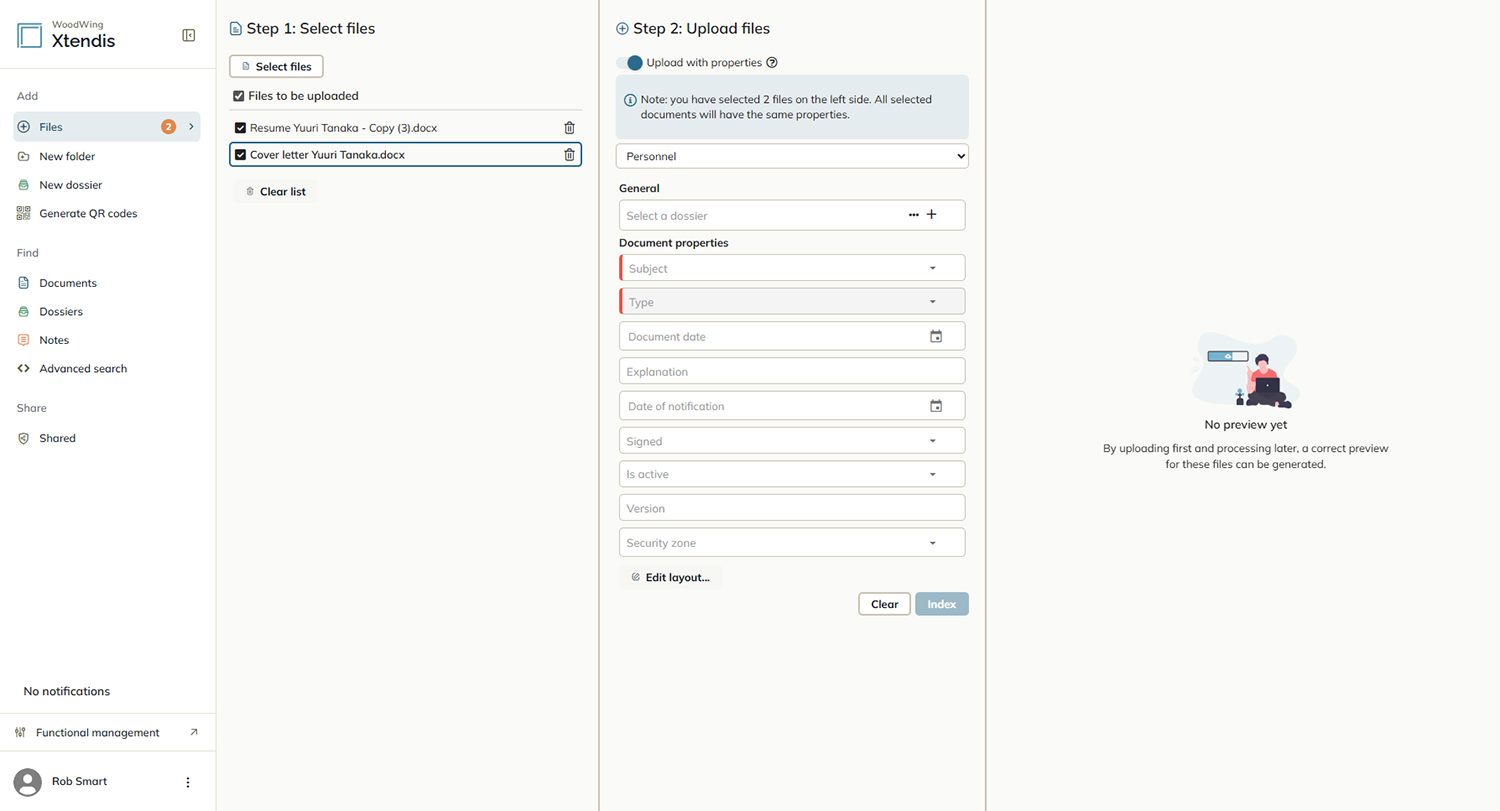Delete Cover letter Yuuri Tanaka file via trash icon
This screenshot has height=811, width=1500.
[569, 155]
